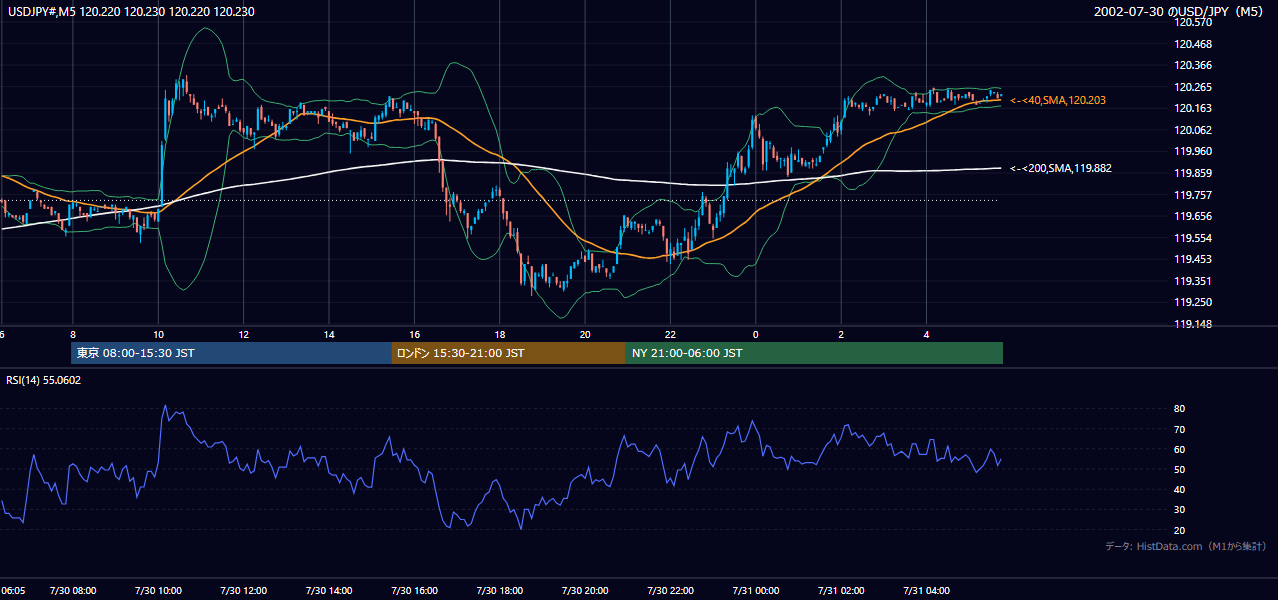Viewport: 1278px width, 600px height.
Task: Click hour tick 22 under the price chart
Action: click(x=670, y=334)
